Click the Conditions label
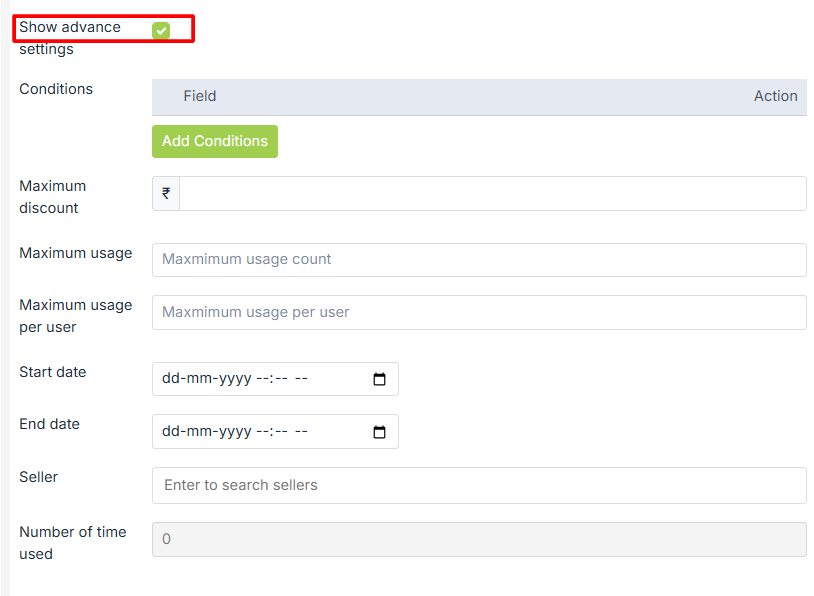This screenshot has height=596, width=814. (x=56, y=89)
